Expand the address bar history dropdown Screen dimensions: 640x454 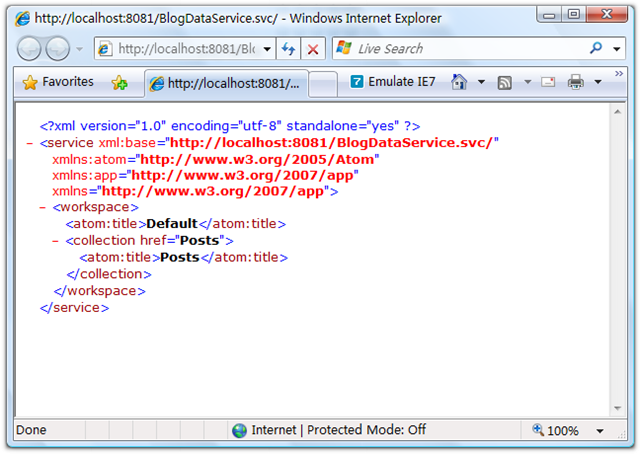264,49
